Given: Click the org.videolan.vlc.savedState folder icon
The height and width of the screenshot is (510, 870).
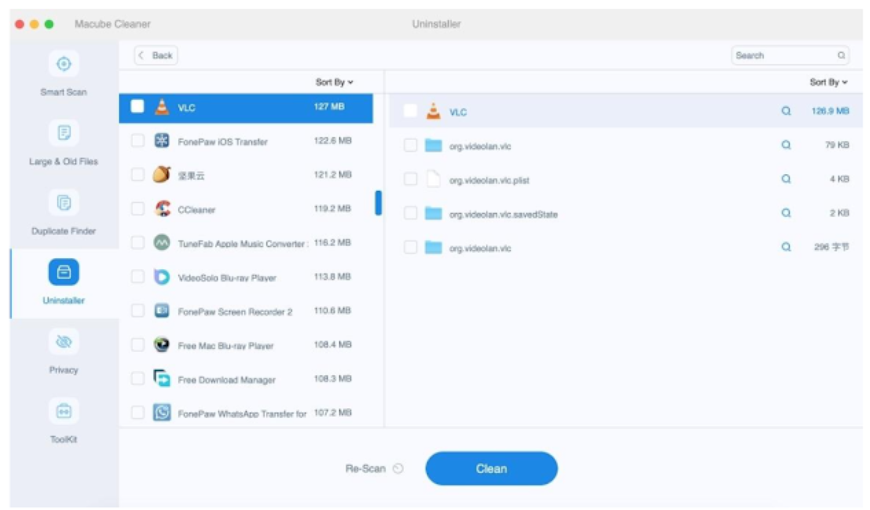Looking at the screenshot, I should (x=433, y=213).
